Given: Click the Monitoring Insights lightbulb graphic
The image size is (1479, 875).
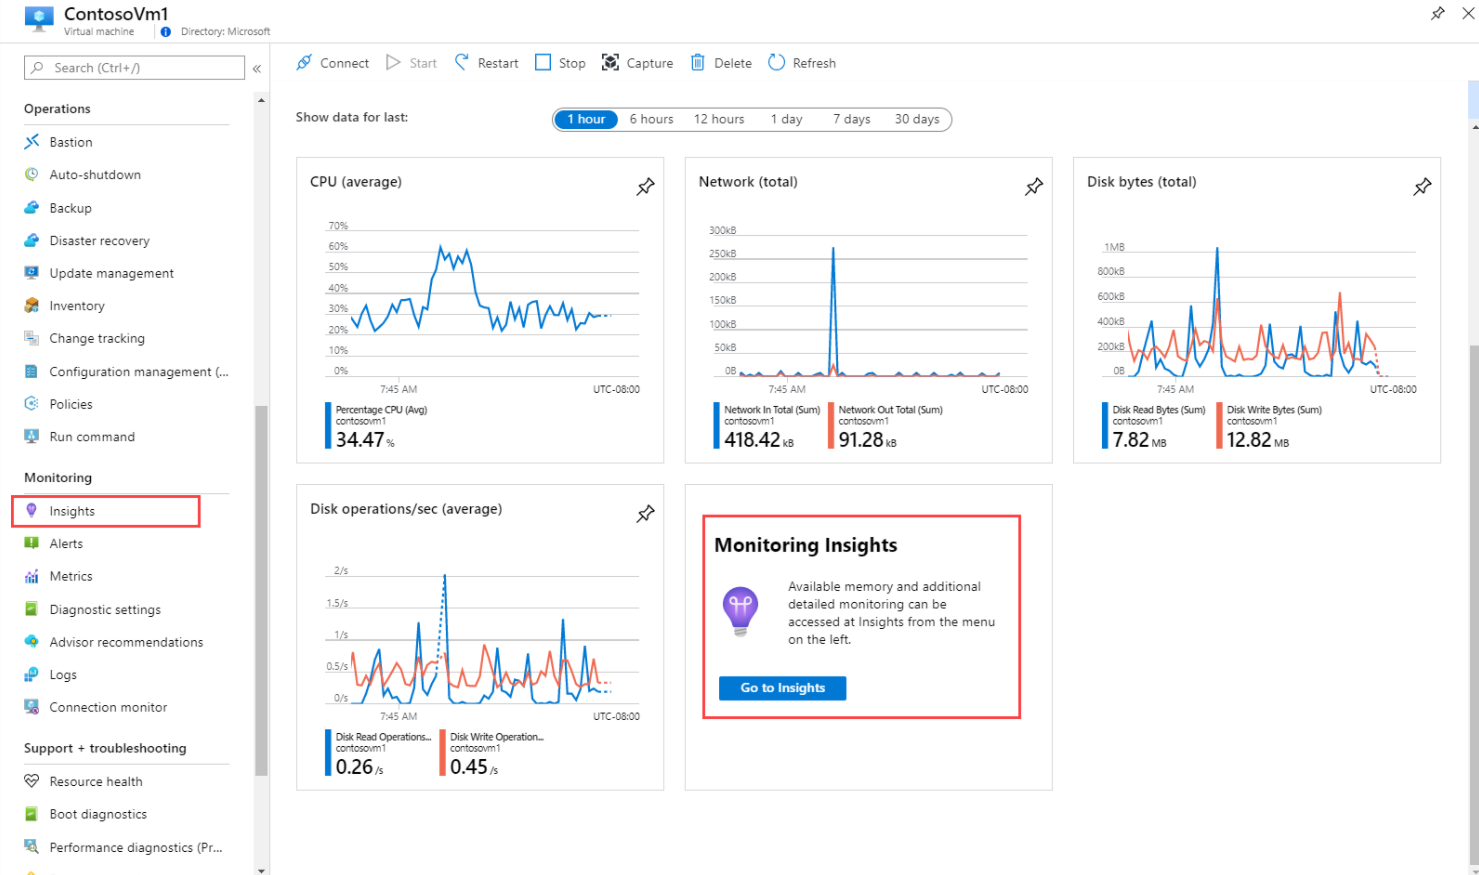Looking at the screenshot, I should tap(740, 611).
